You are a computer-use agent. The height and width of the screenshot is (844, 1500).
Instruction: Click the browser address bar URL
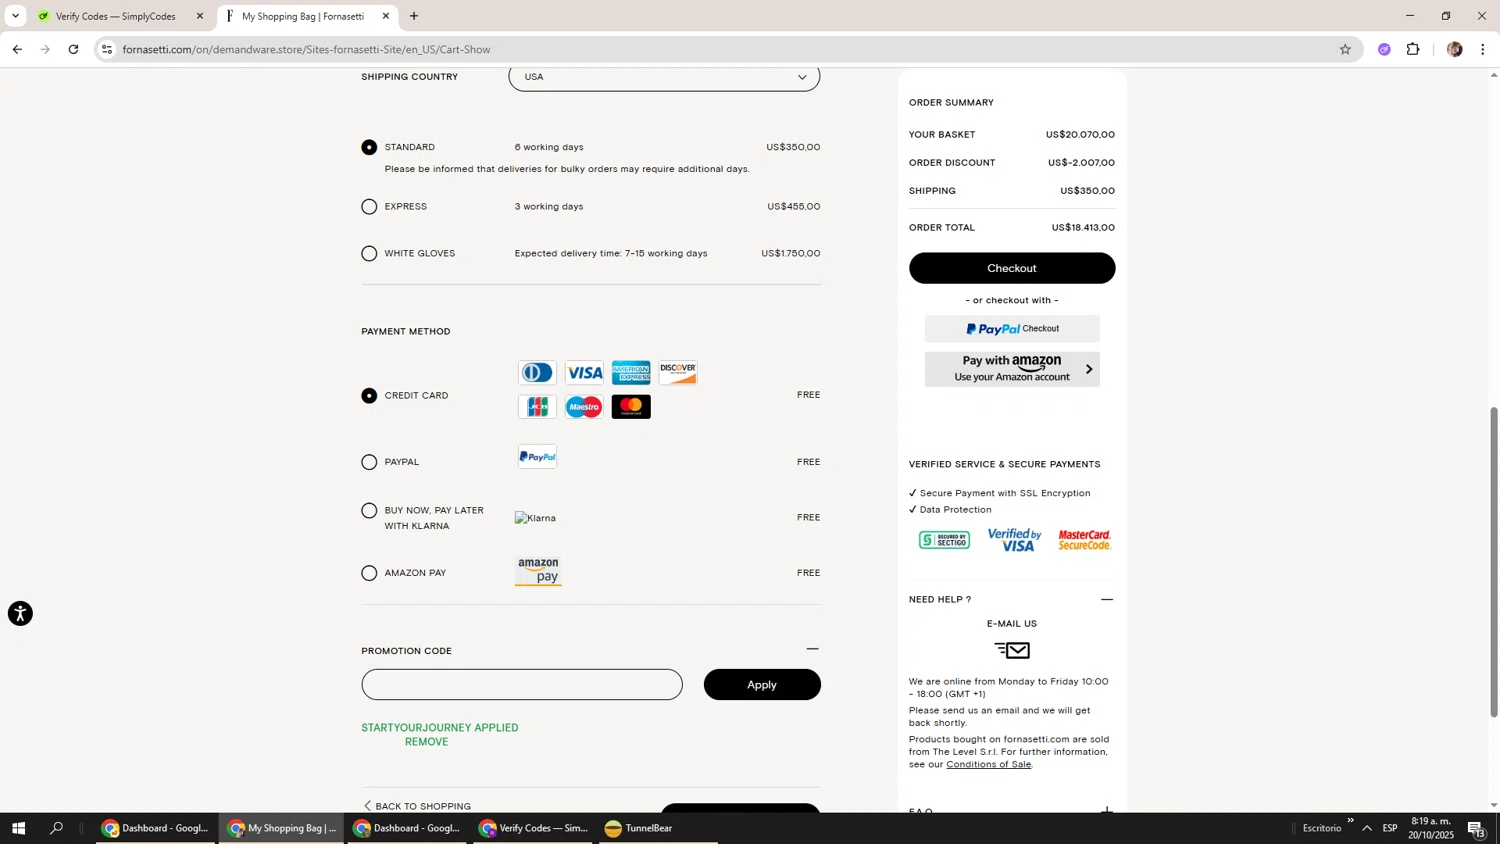[306, 49]
